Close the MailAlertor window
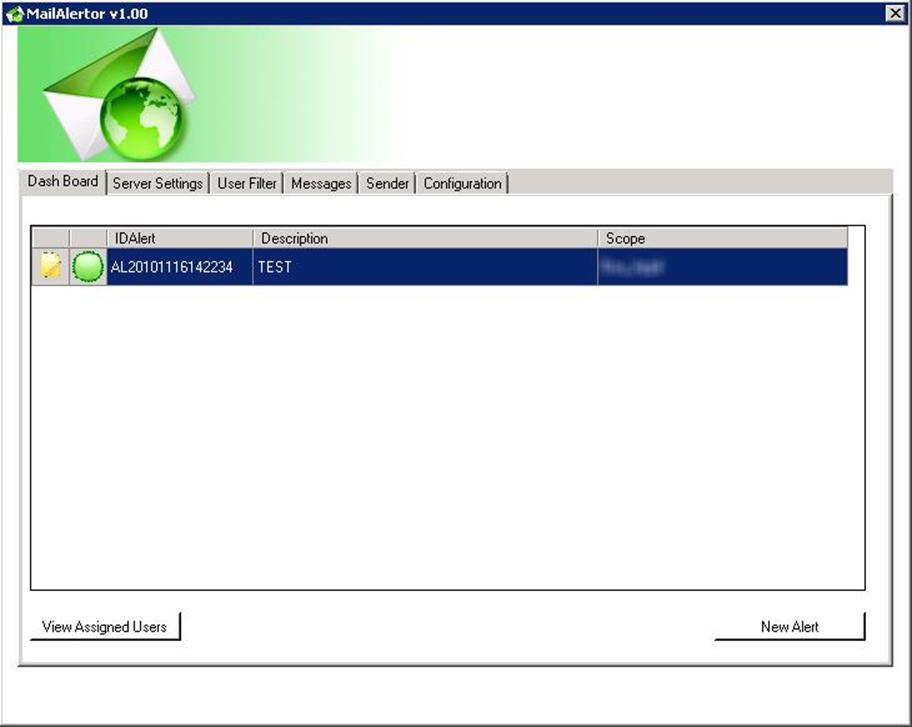 pyautogui.click(x=895, y=13)
